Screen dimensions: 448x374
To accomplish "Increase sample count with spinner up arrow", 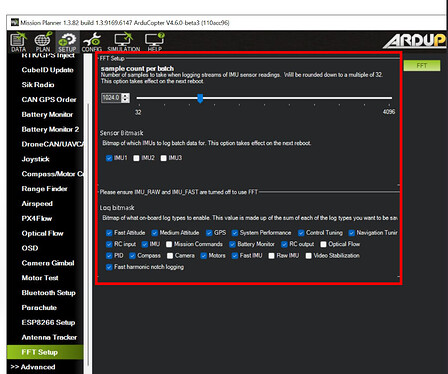I will (x=125, y=96).
